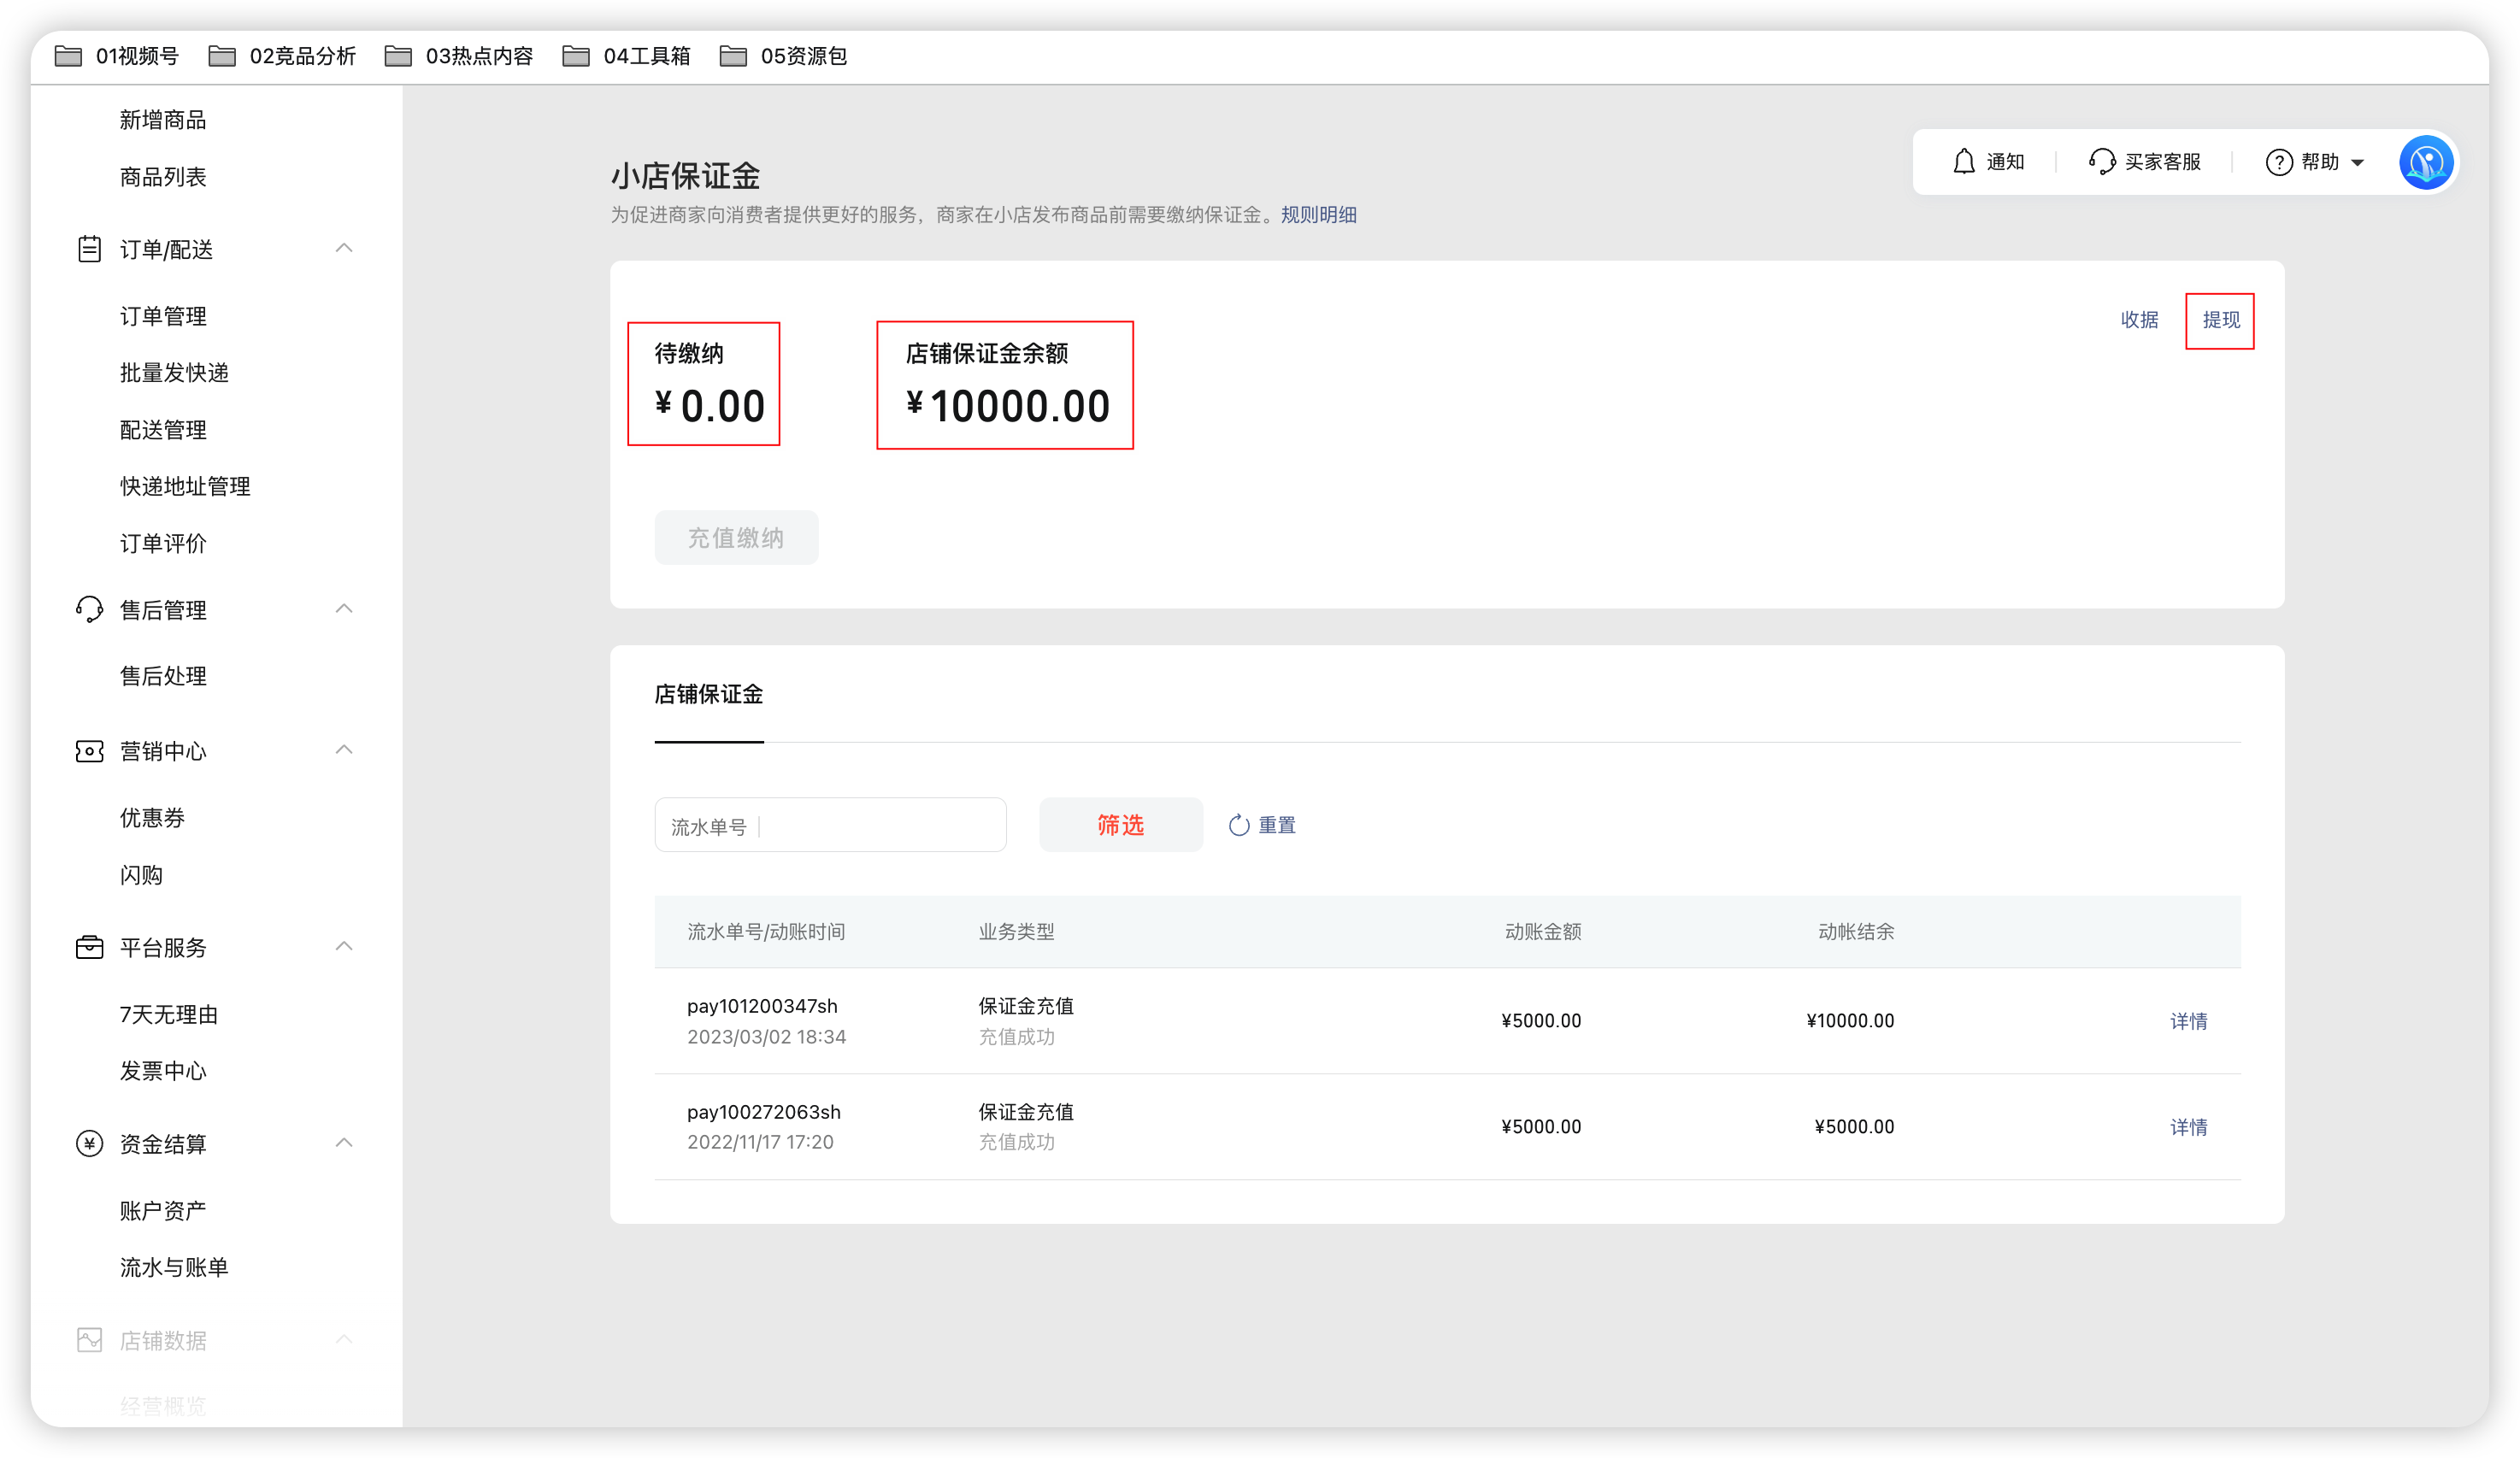Viewport: 2520px width, 1458px height.
Task: Click the 资金结算 yen icon
Action: [89, 1143]
